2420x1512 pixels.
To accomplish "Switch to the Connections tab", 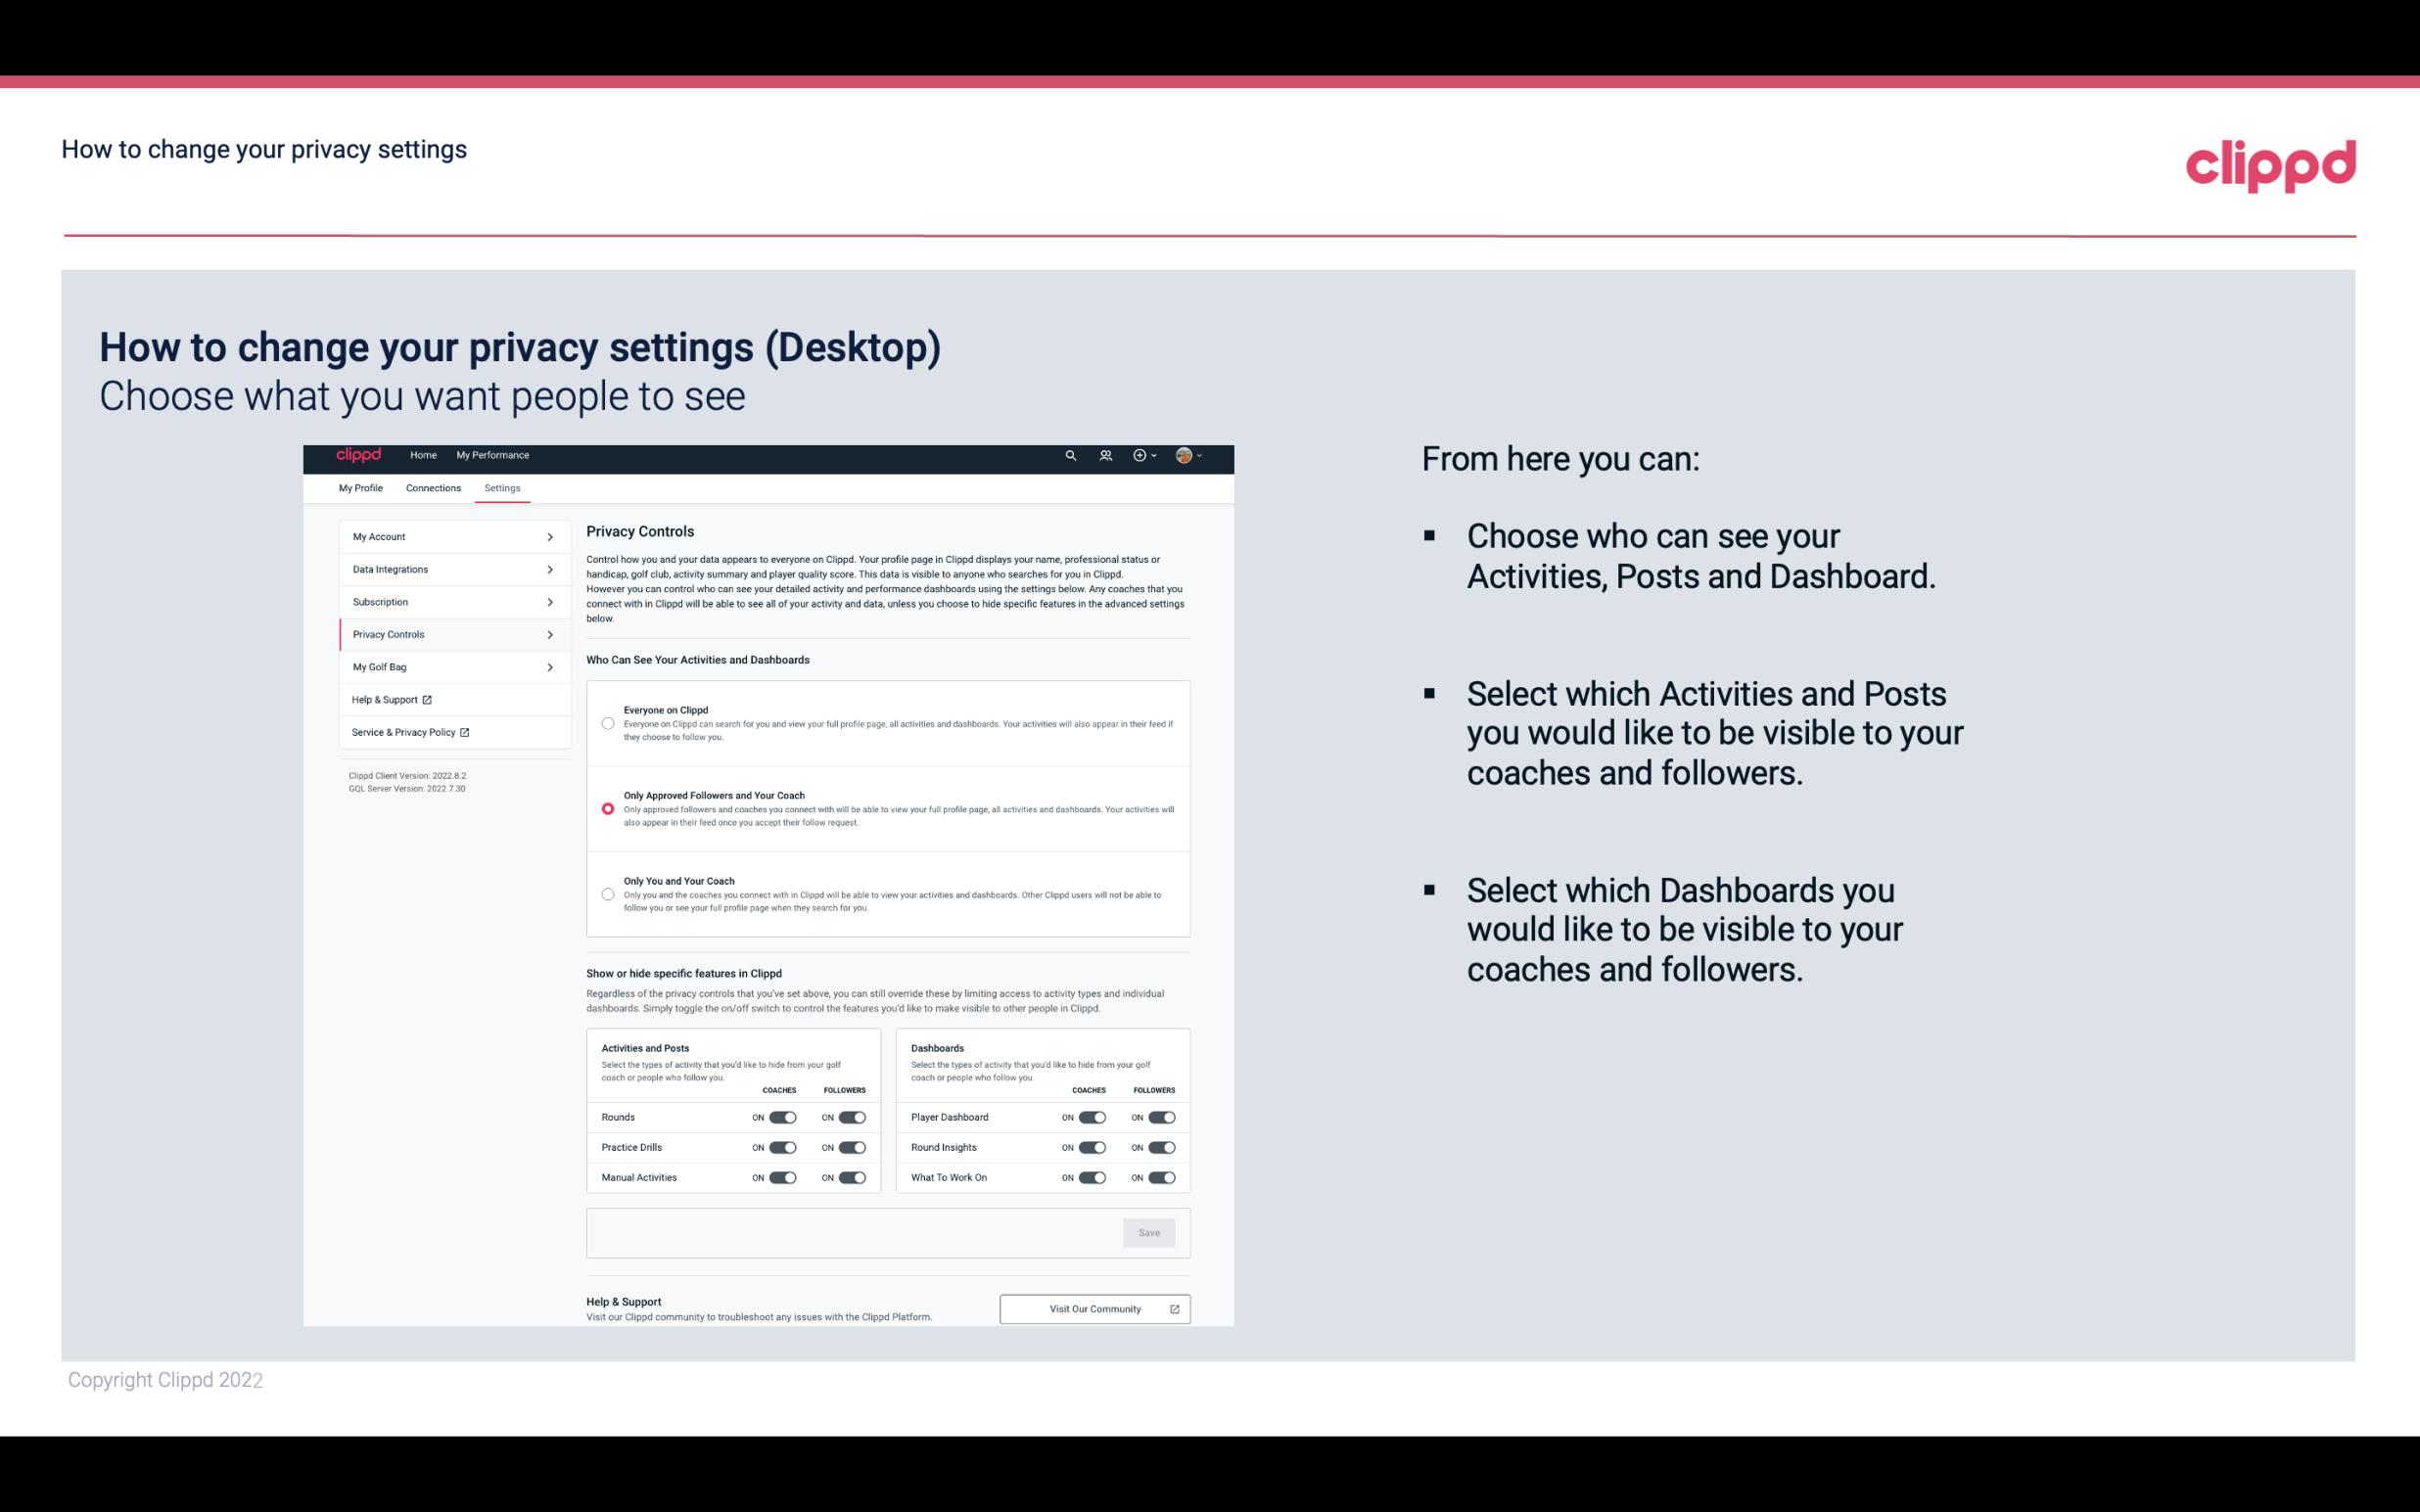I will [432, 487].
